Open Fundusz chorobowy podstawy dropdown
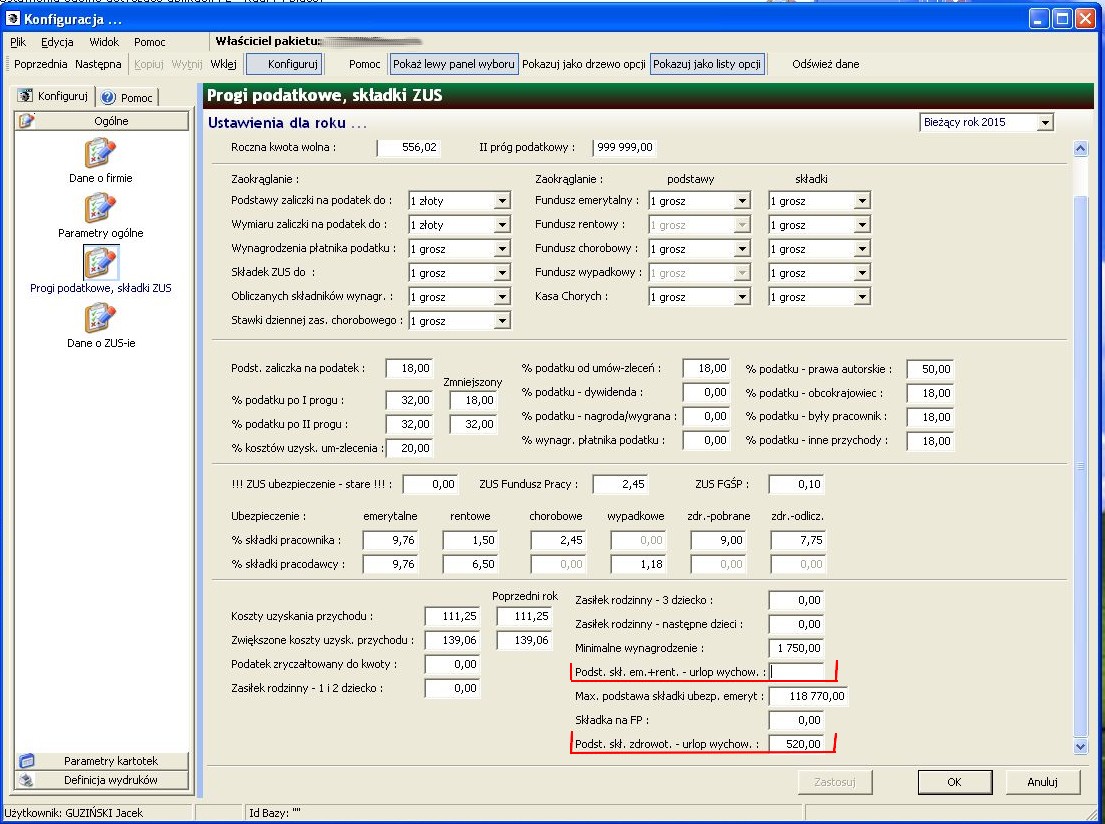Viewport: 1105px width, 824px height. pyautogui.click(x=742, y=249)
